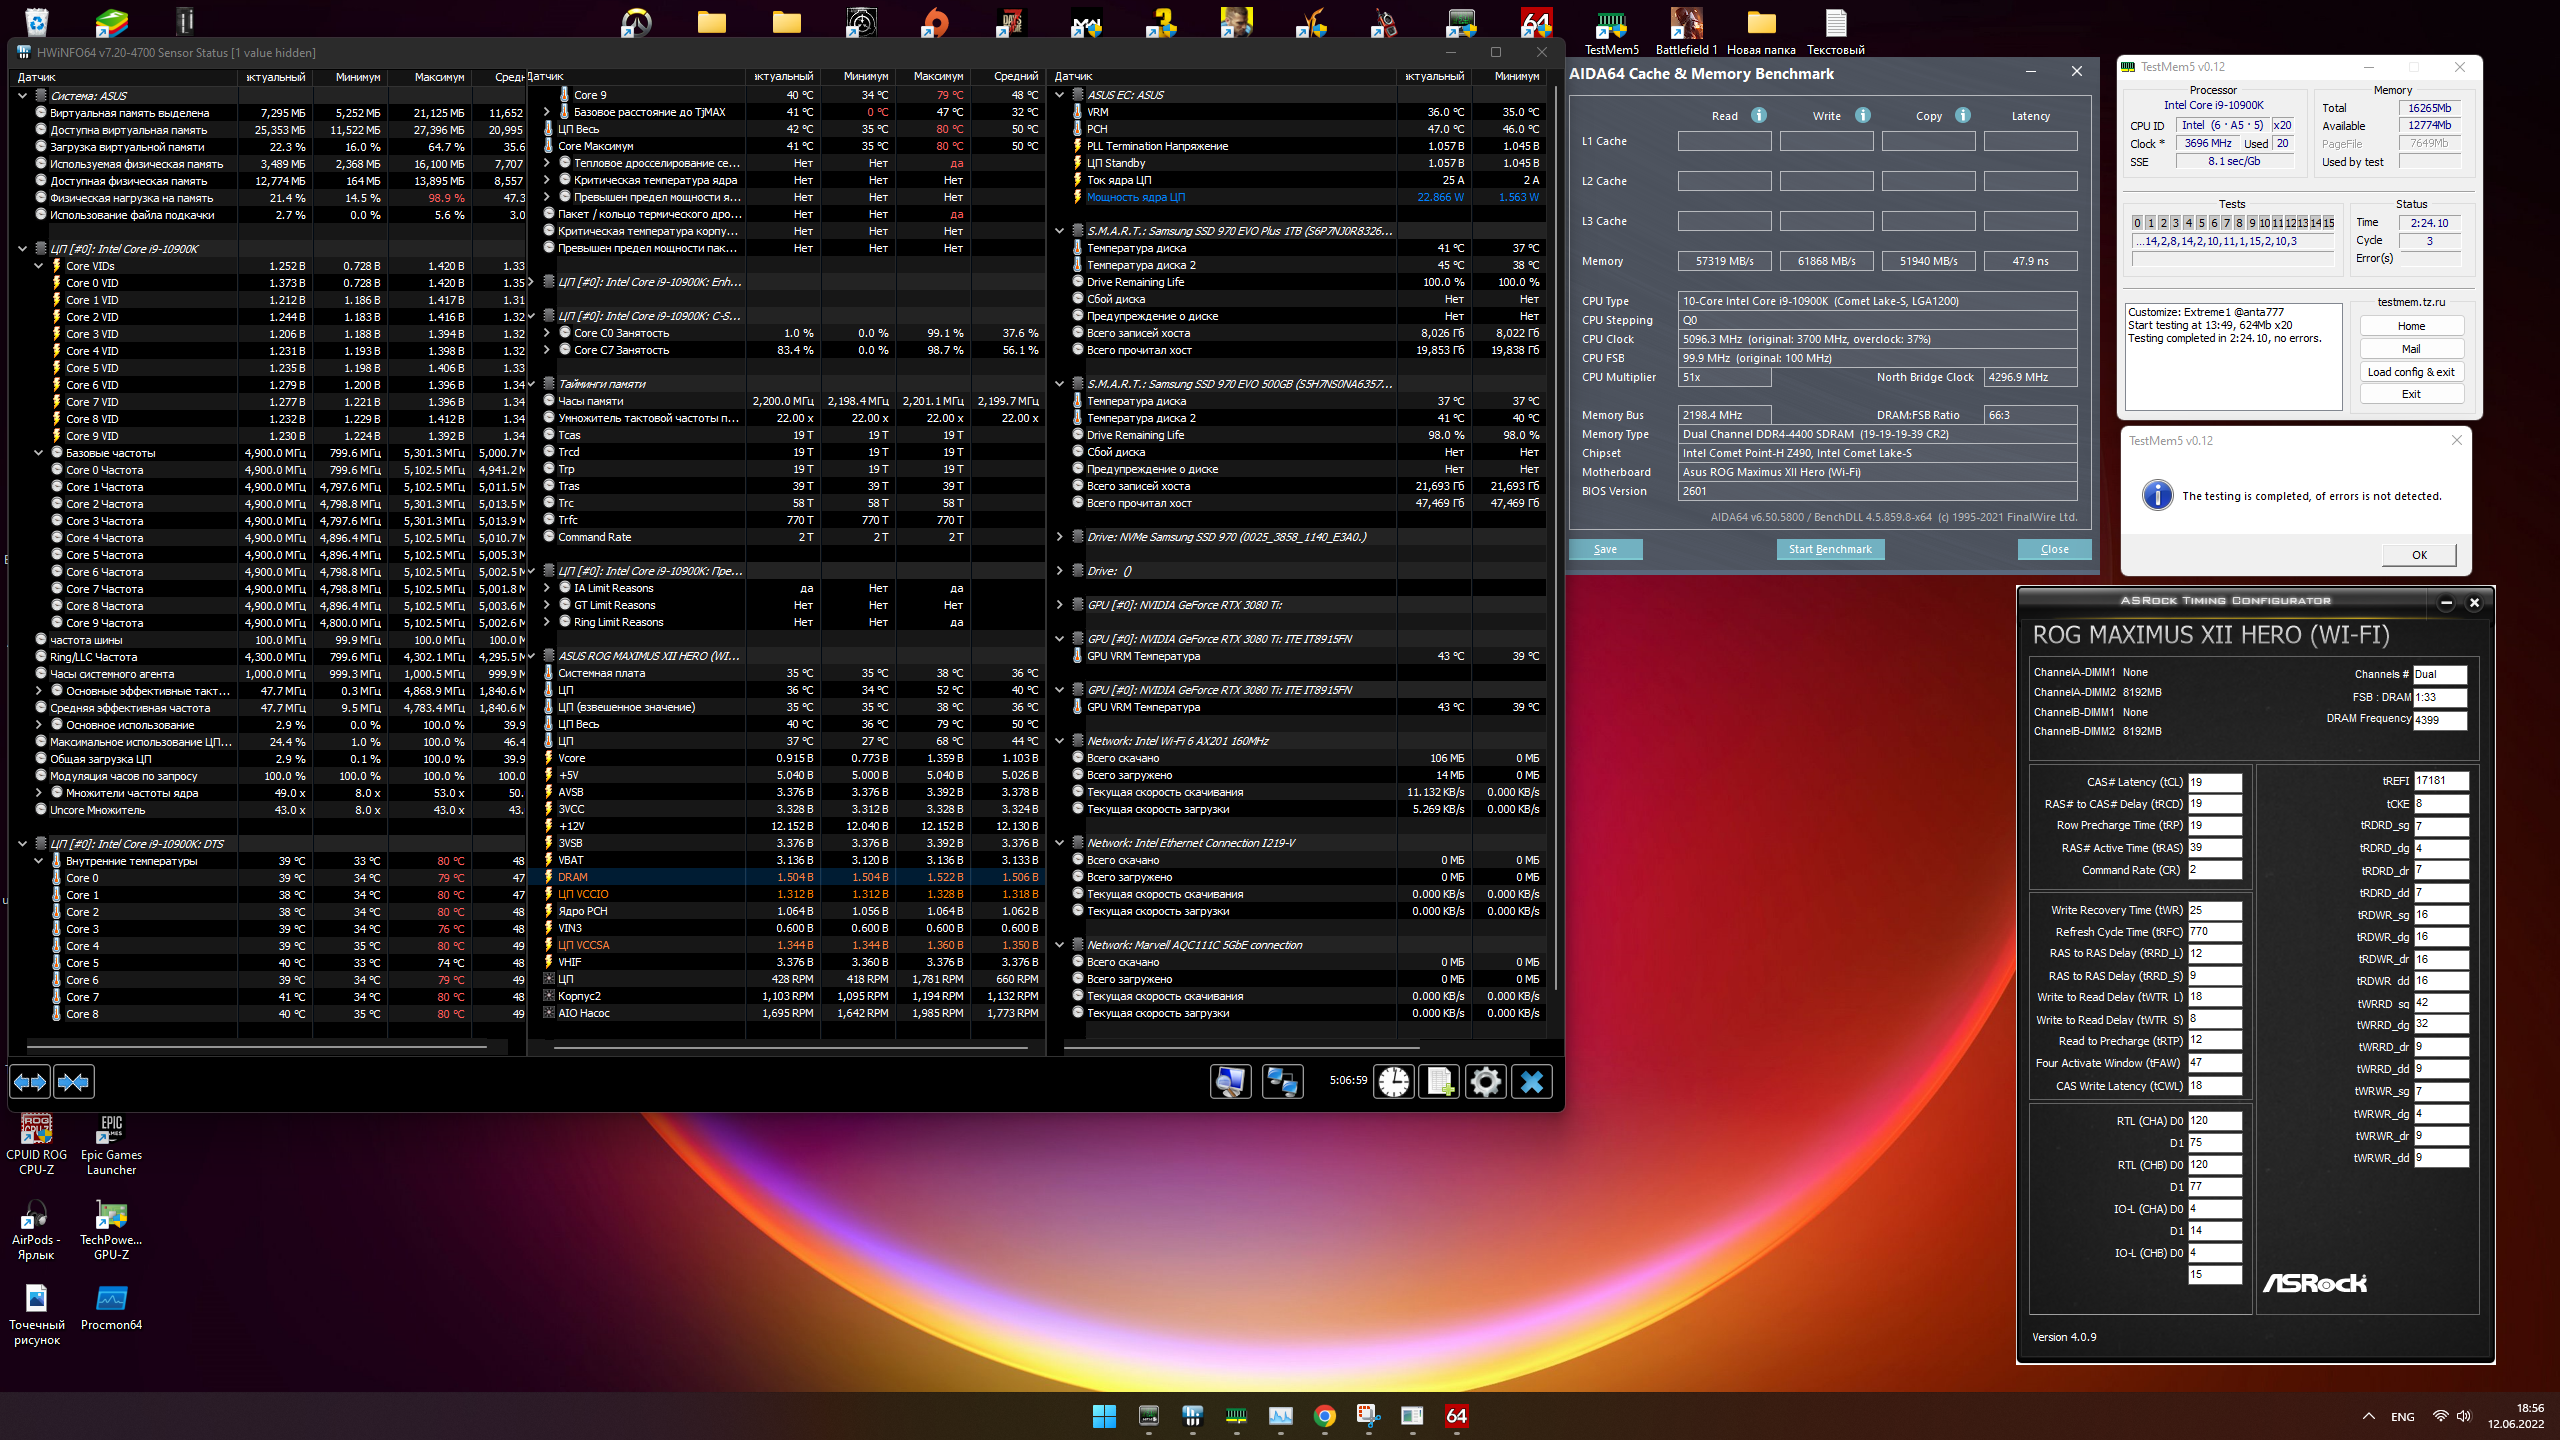Expand Drive: NVMe Samsung SSD 970 node
Viewport: 2560px width, 1440px height.
1060,537
